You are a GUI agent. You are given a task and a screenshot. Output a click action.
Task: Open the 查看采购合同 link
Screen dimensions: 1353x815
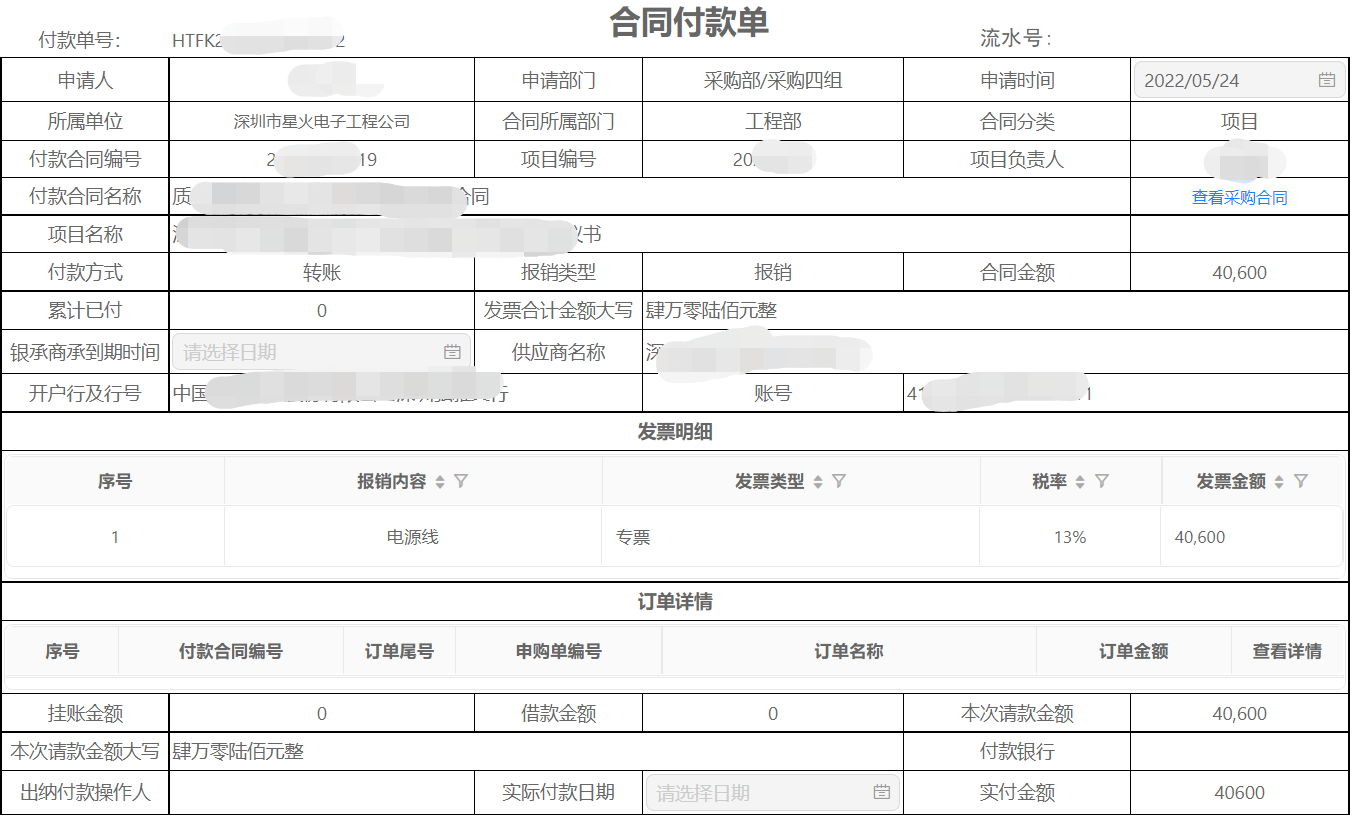(x=1239, y=198)
